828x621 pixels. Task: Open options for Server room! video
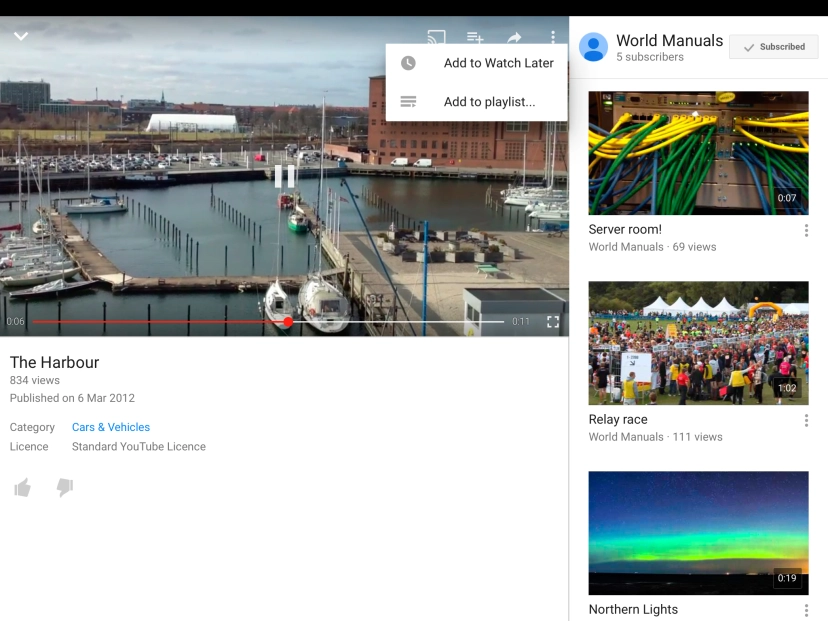pyautogui.click(x=806, y=230)
